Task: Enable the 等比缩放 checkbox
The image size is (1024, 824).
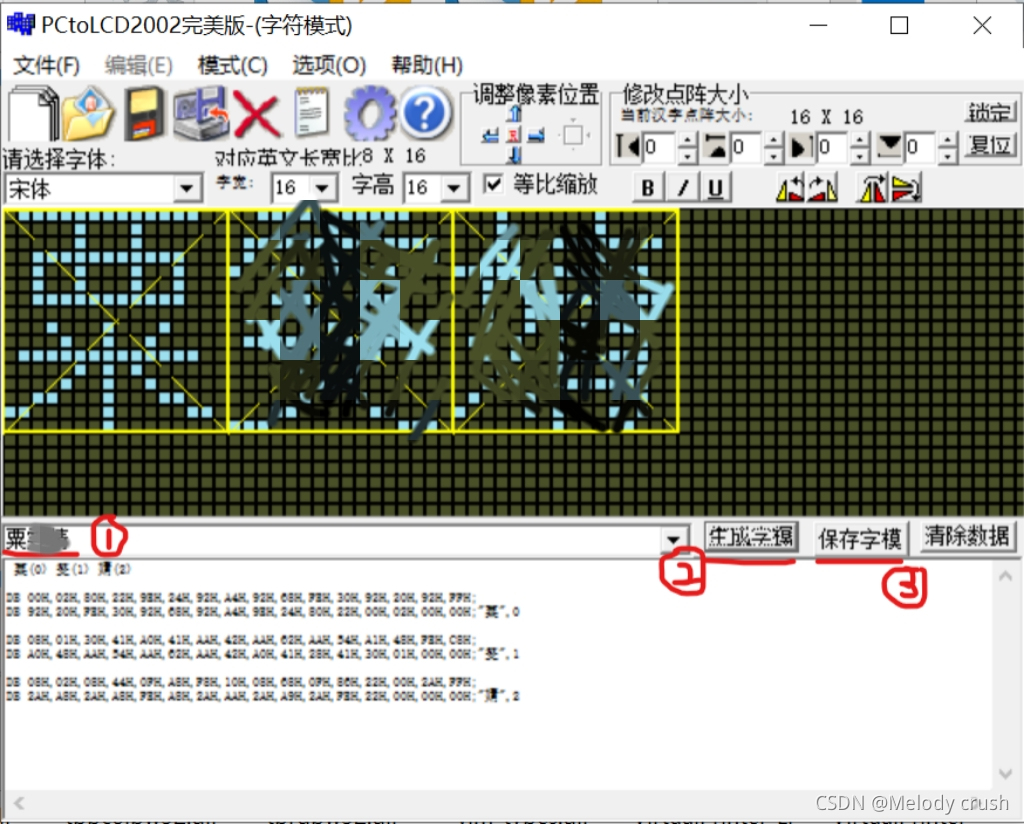Action: pyautogui.click(x=494, y=183)
